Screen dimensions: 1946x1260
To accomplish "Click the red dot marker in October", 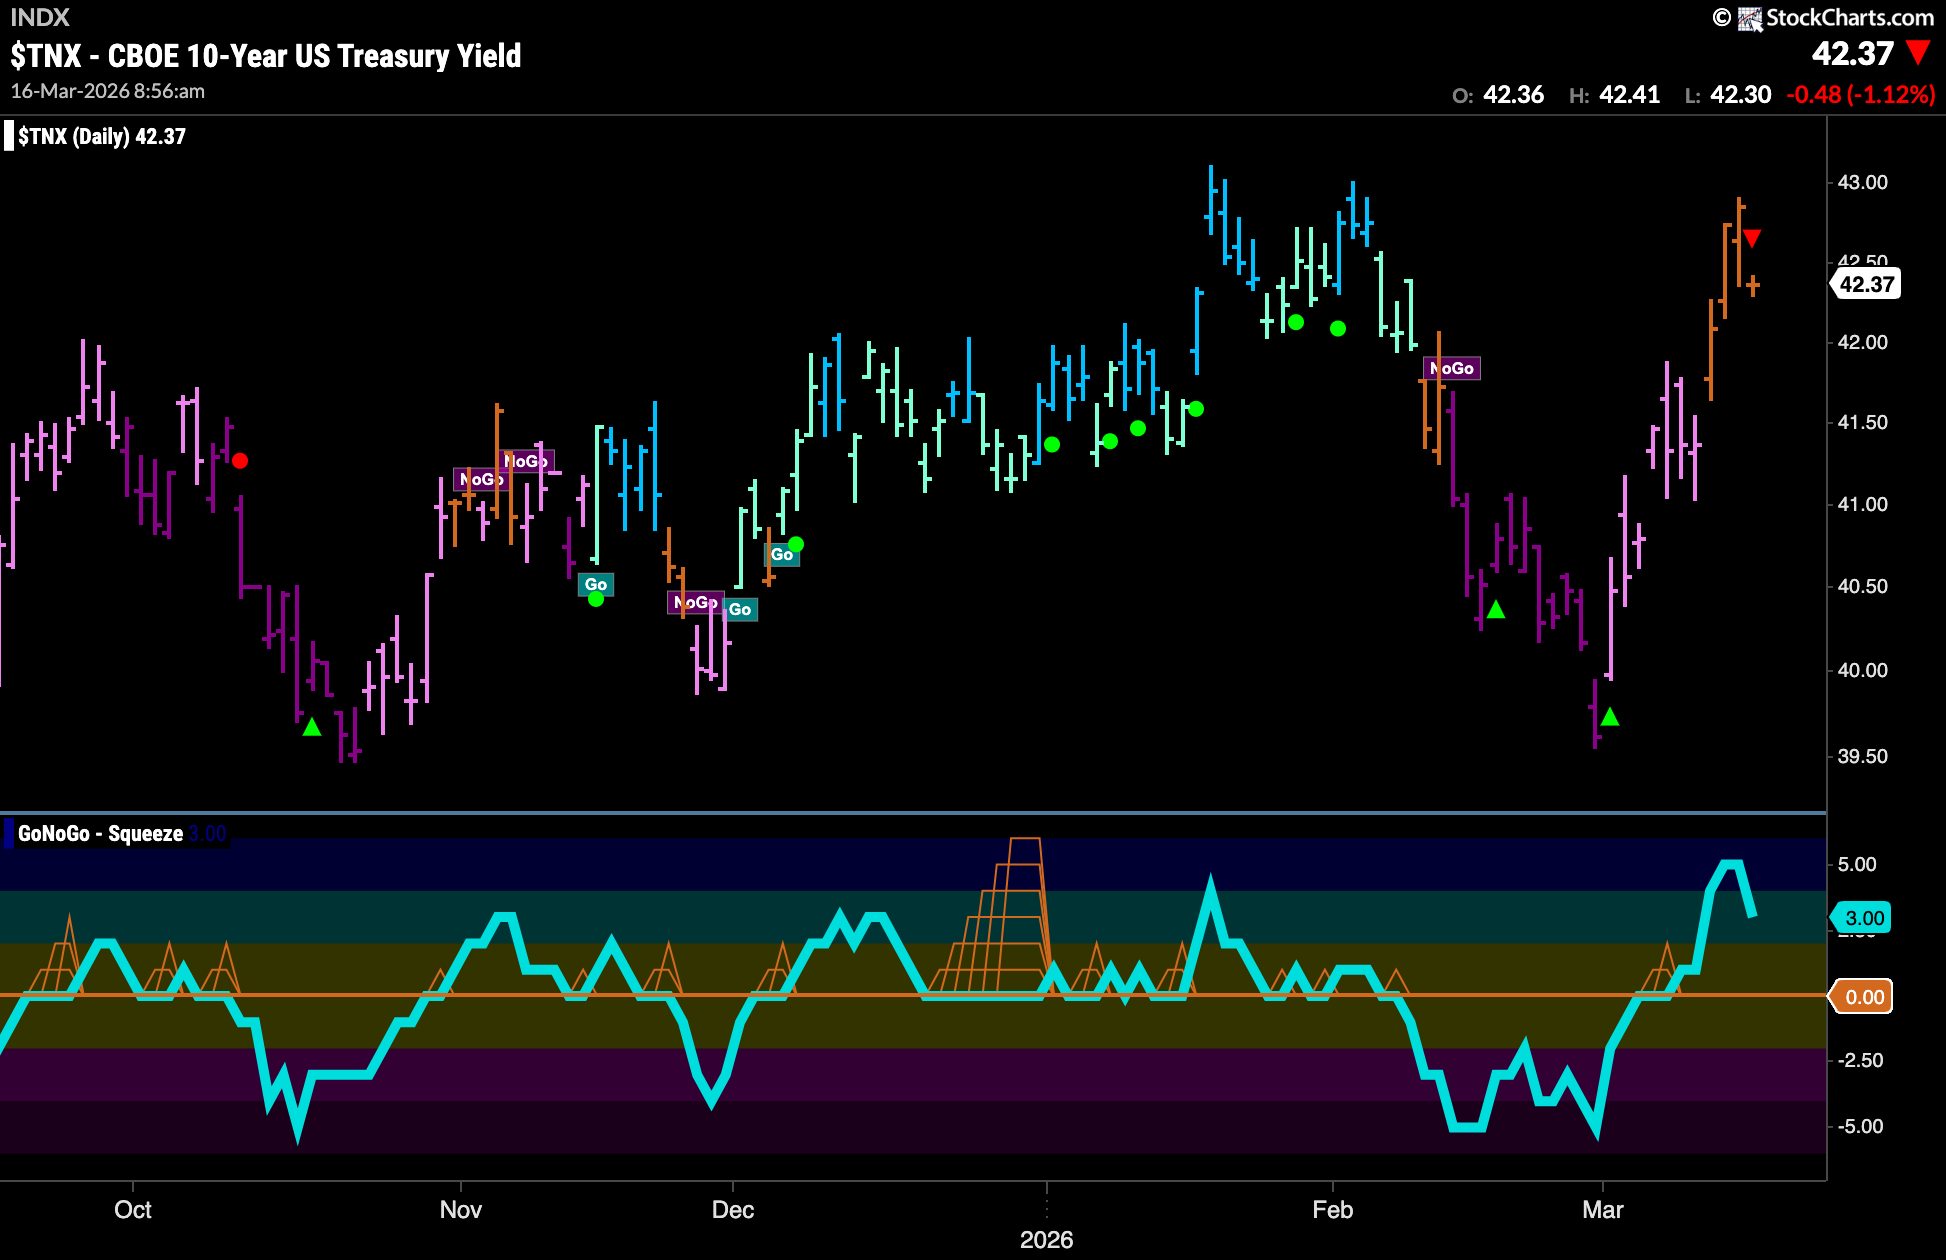I will pyautogui.click(x=240, y=461).
